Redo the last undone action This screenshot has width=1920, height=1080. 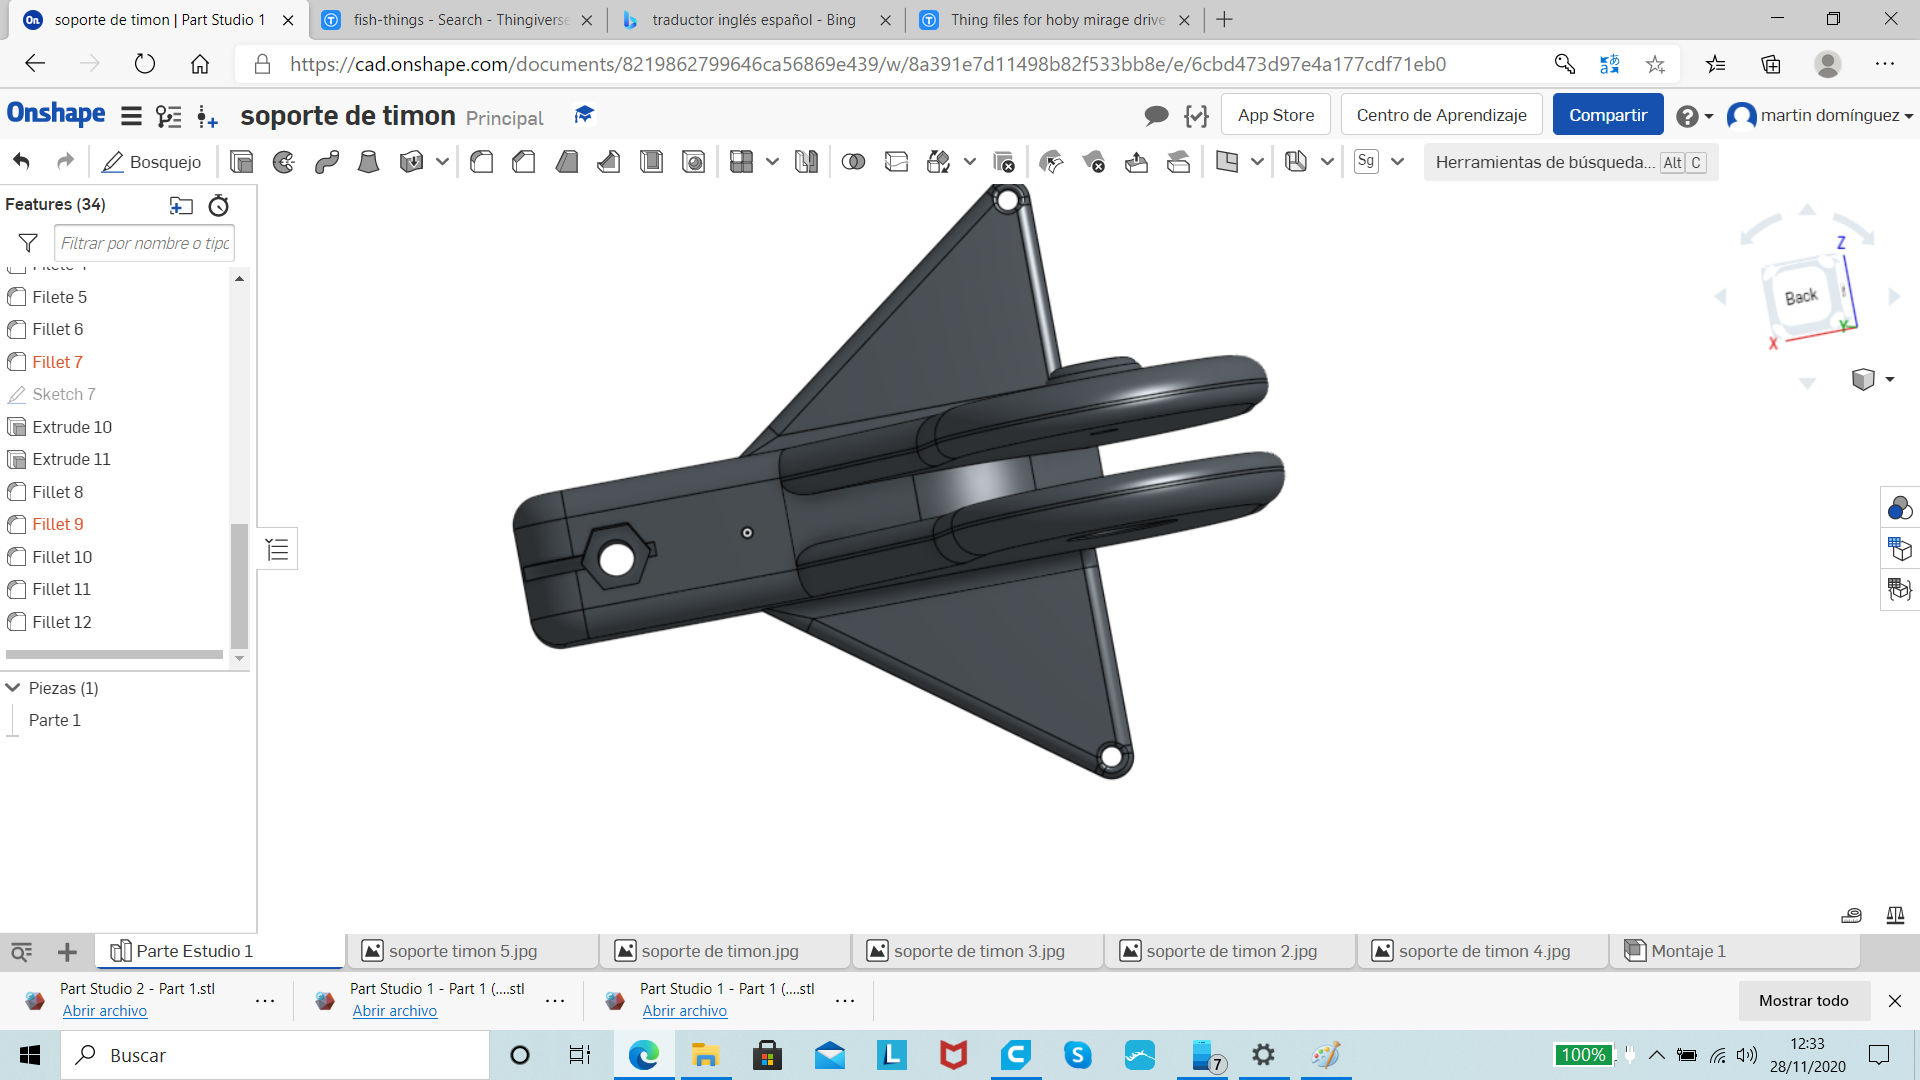coord(65,162)
